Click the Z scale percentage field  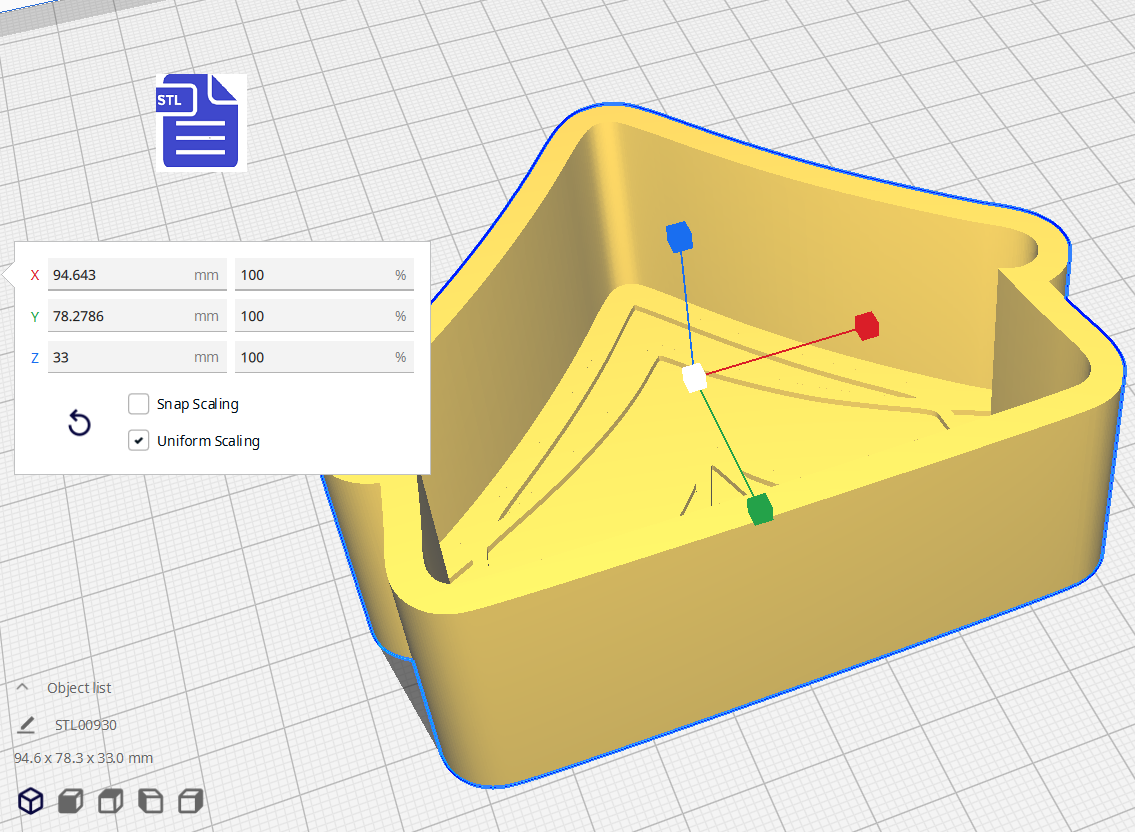tap(312, 357)
